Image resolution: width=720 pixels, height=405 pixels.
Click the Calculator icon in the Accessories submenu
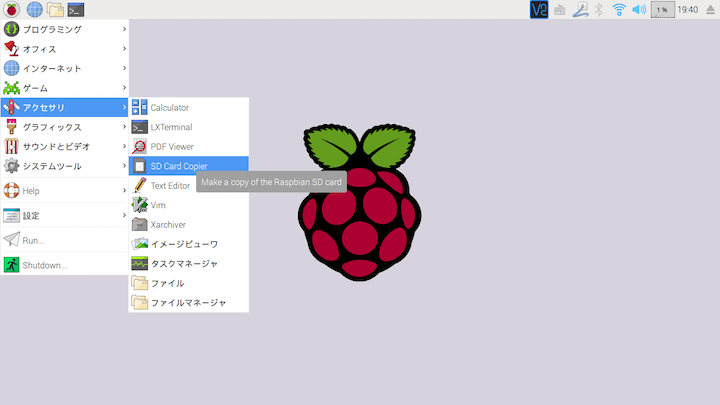[x=140, y=107]
